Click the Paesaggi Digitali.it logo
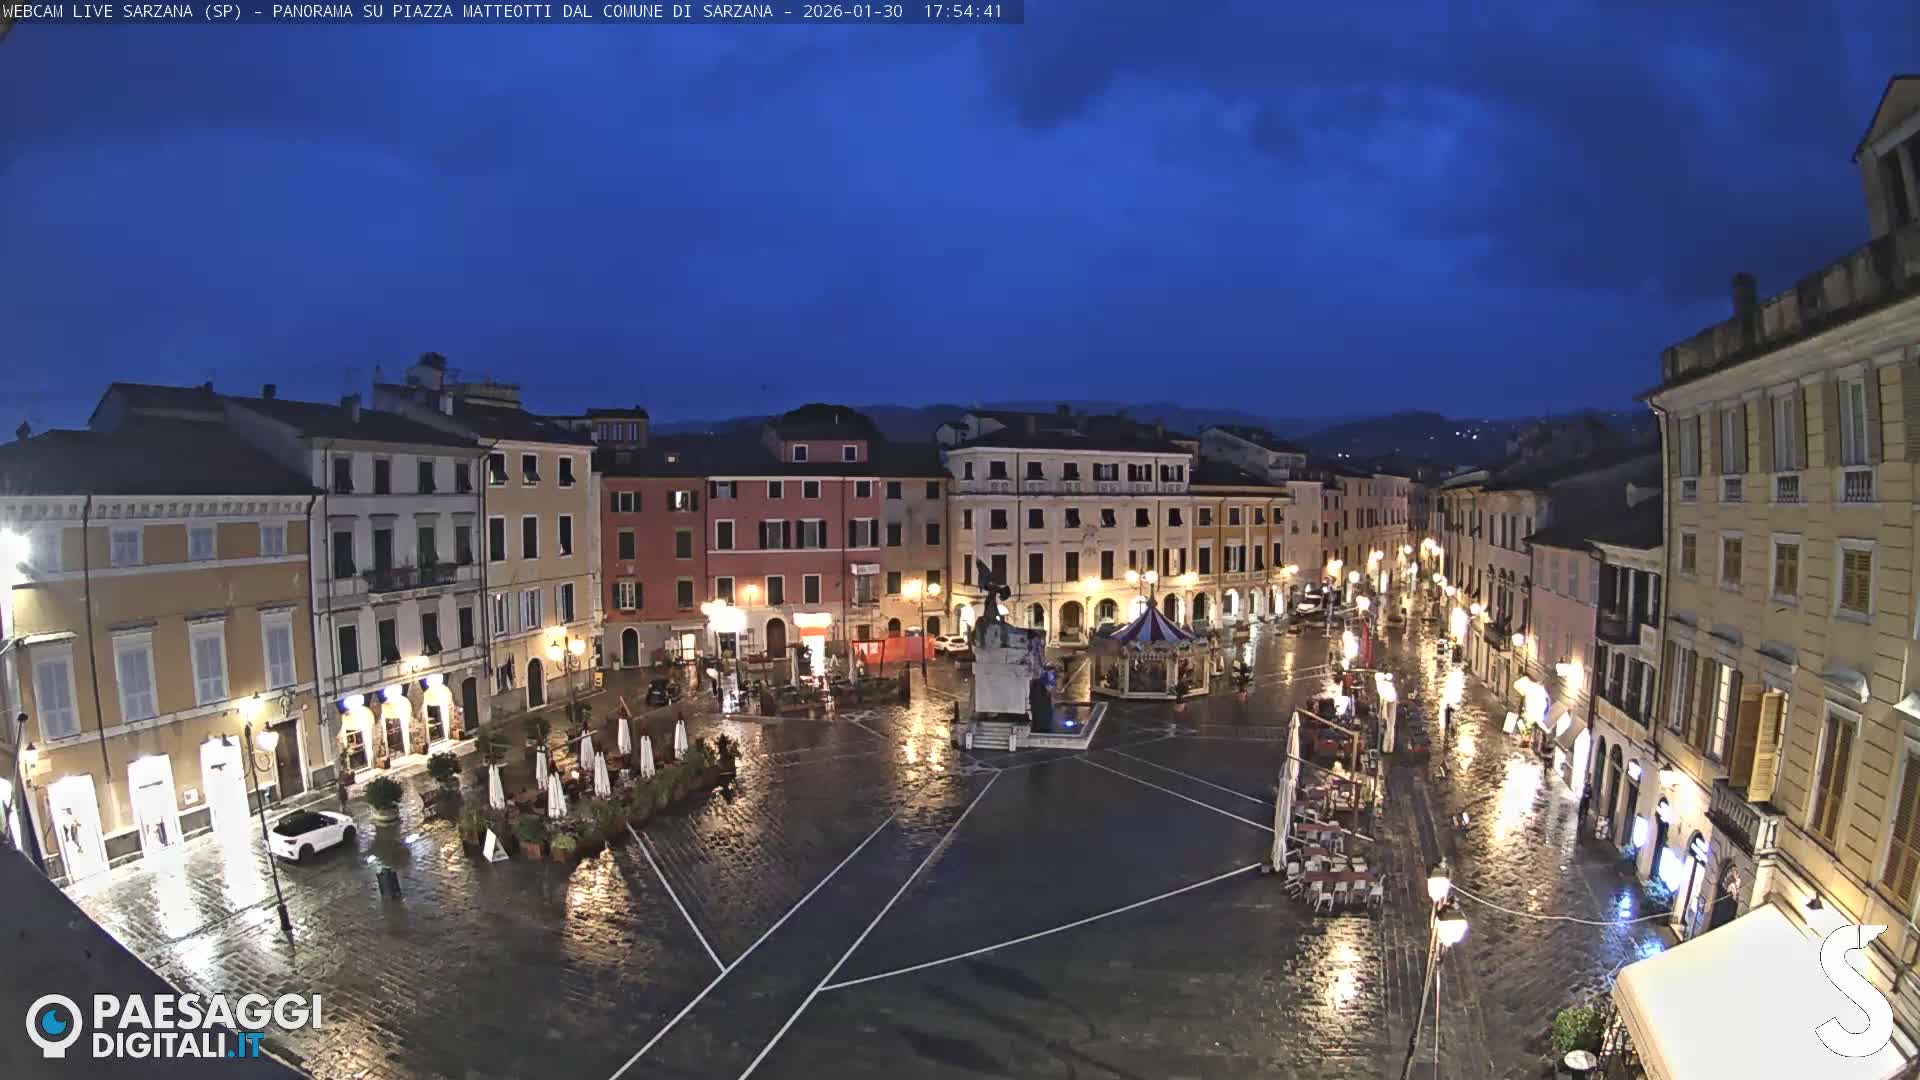 (174, 1025)
